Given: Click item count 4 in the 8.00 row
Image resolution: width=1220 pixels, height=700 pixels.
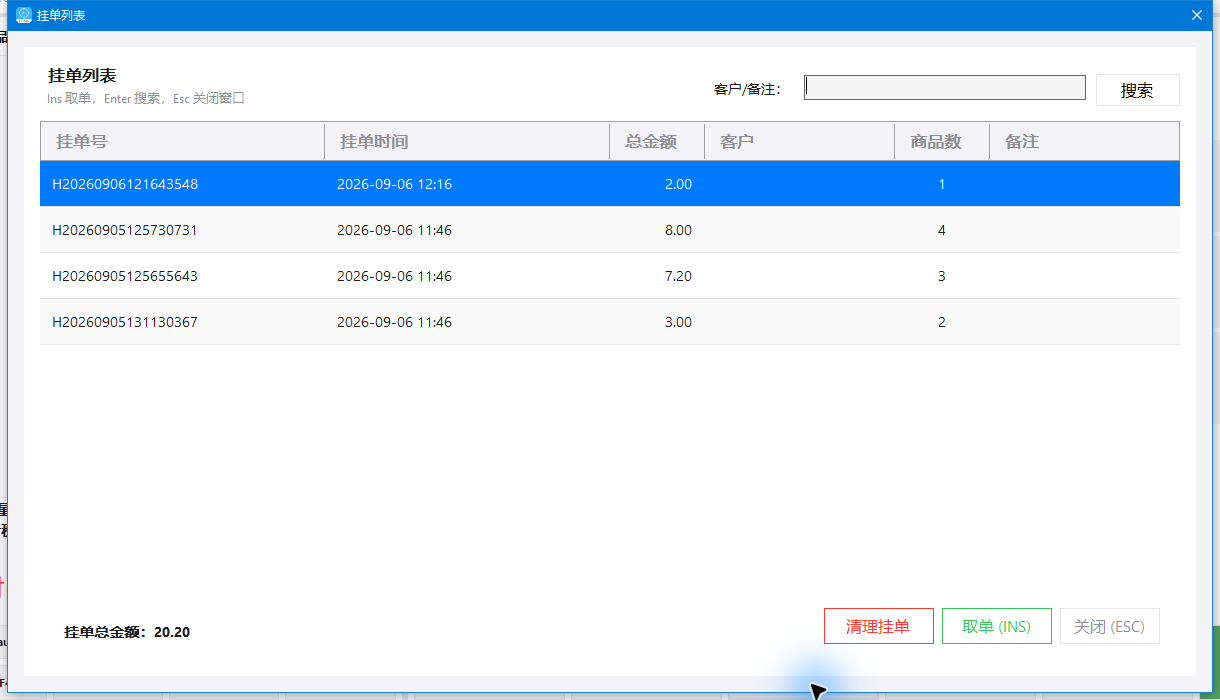Looking at the screenshot, I should (x=942, y=230).
